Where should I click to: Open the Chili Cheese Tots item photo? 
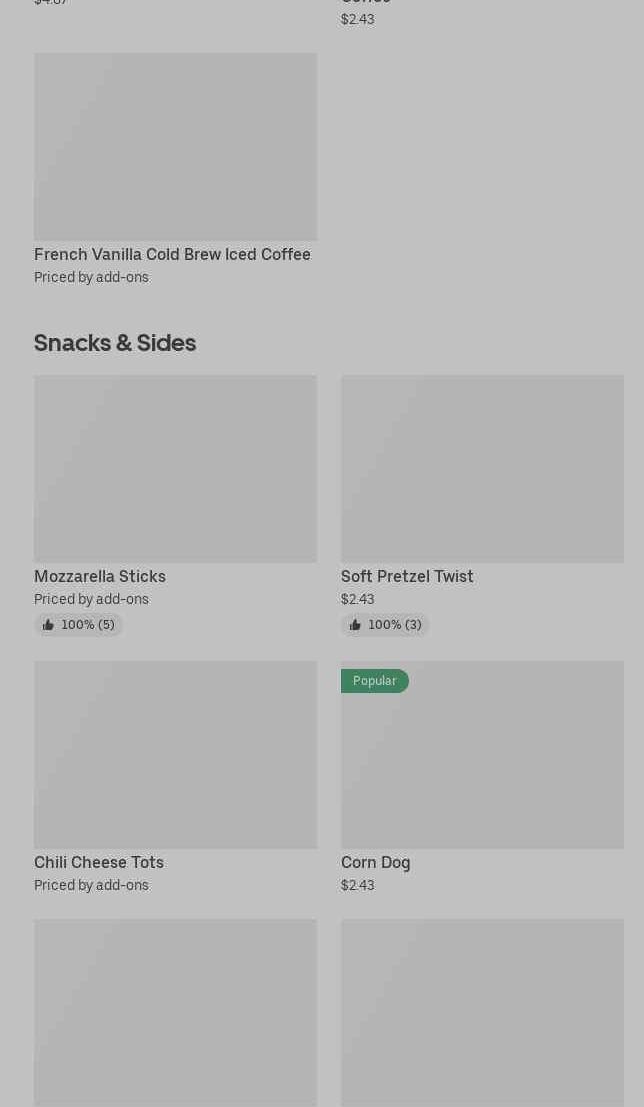click(175, 754)
